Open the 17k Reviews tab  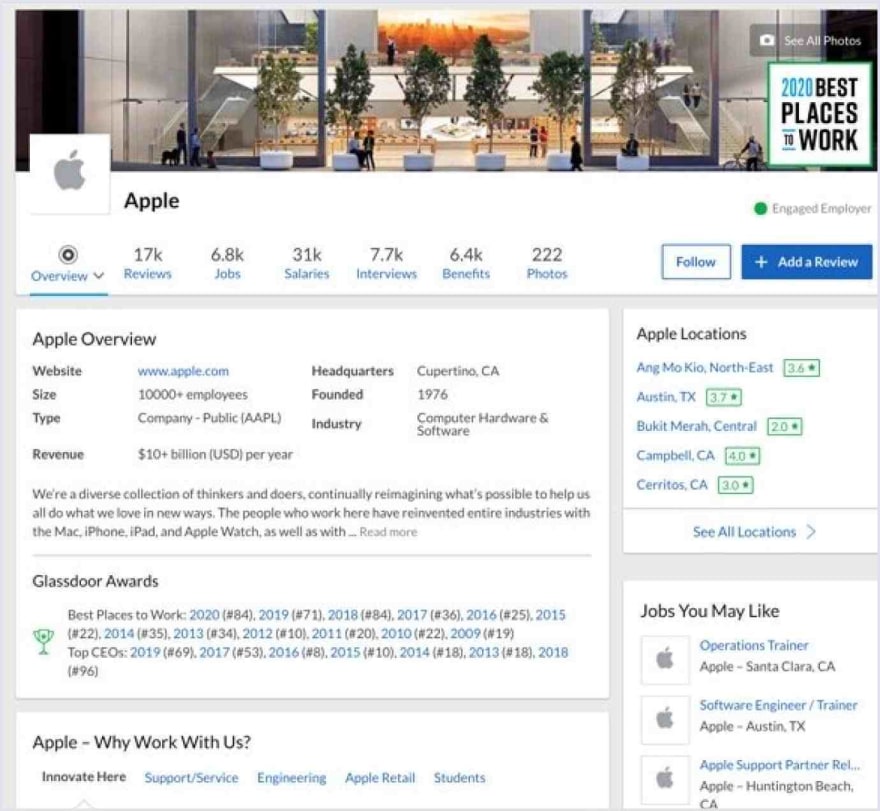tap(148, 263)
